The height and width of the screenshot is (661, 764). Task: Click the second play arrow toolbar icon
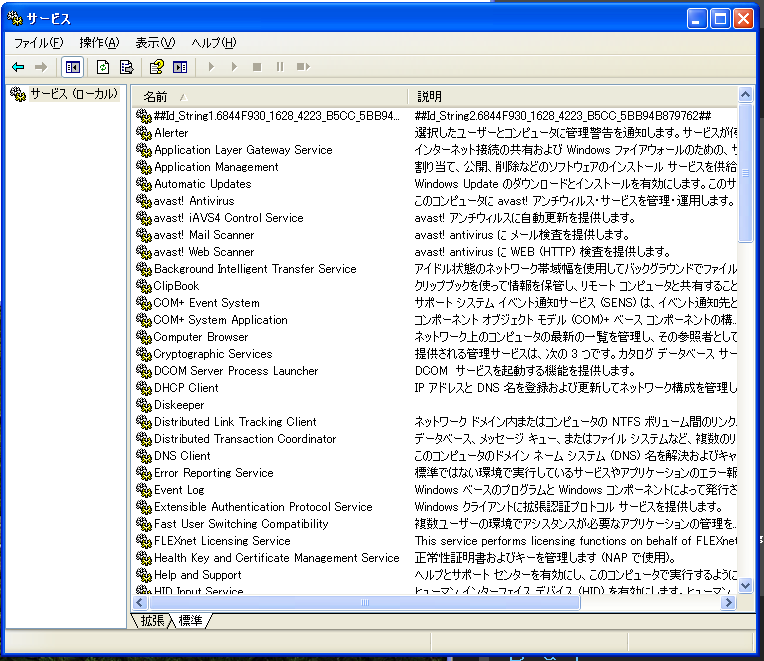[x=234, y=67]
